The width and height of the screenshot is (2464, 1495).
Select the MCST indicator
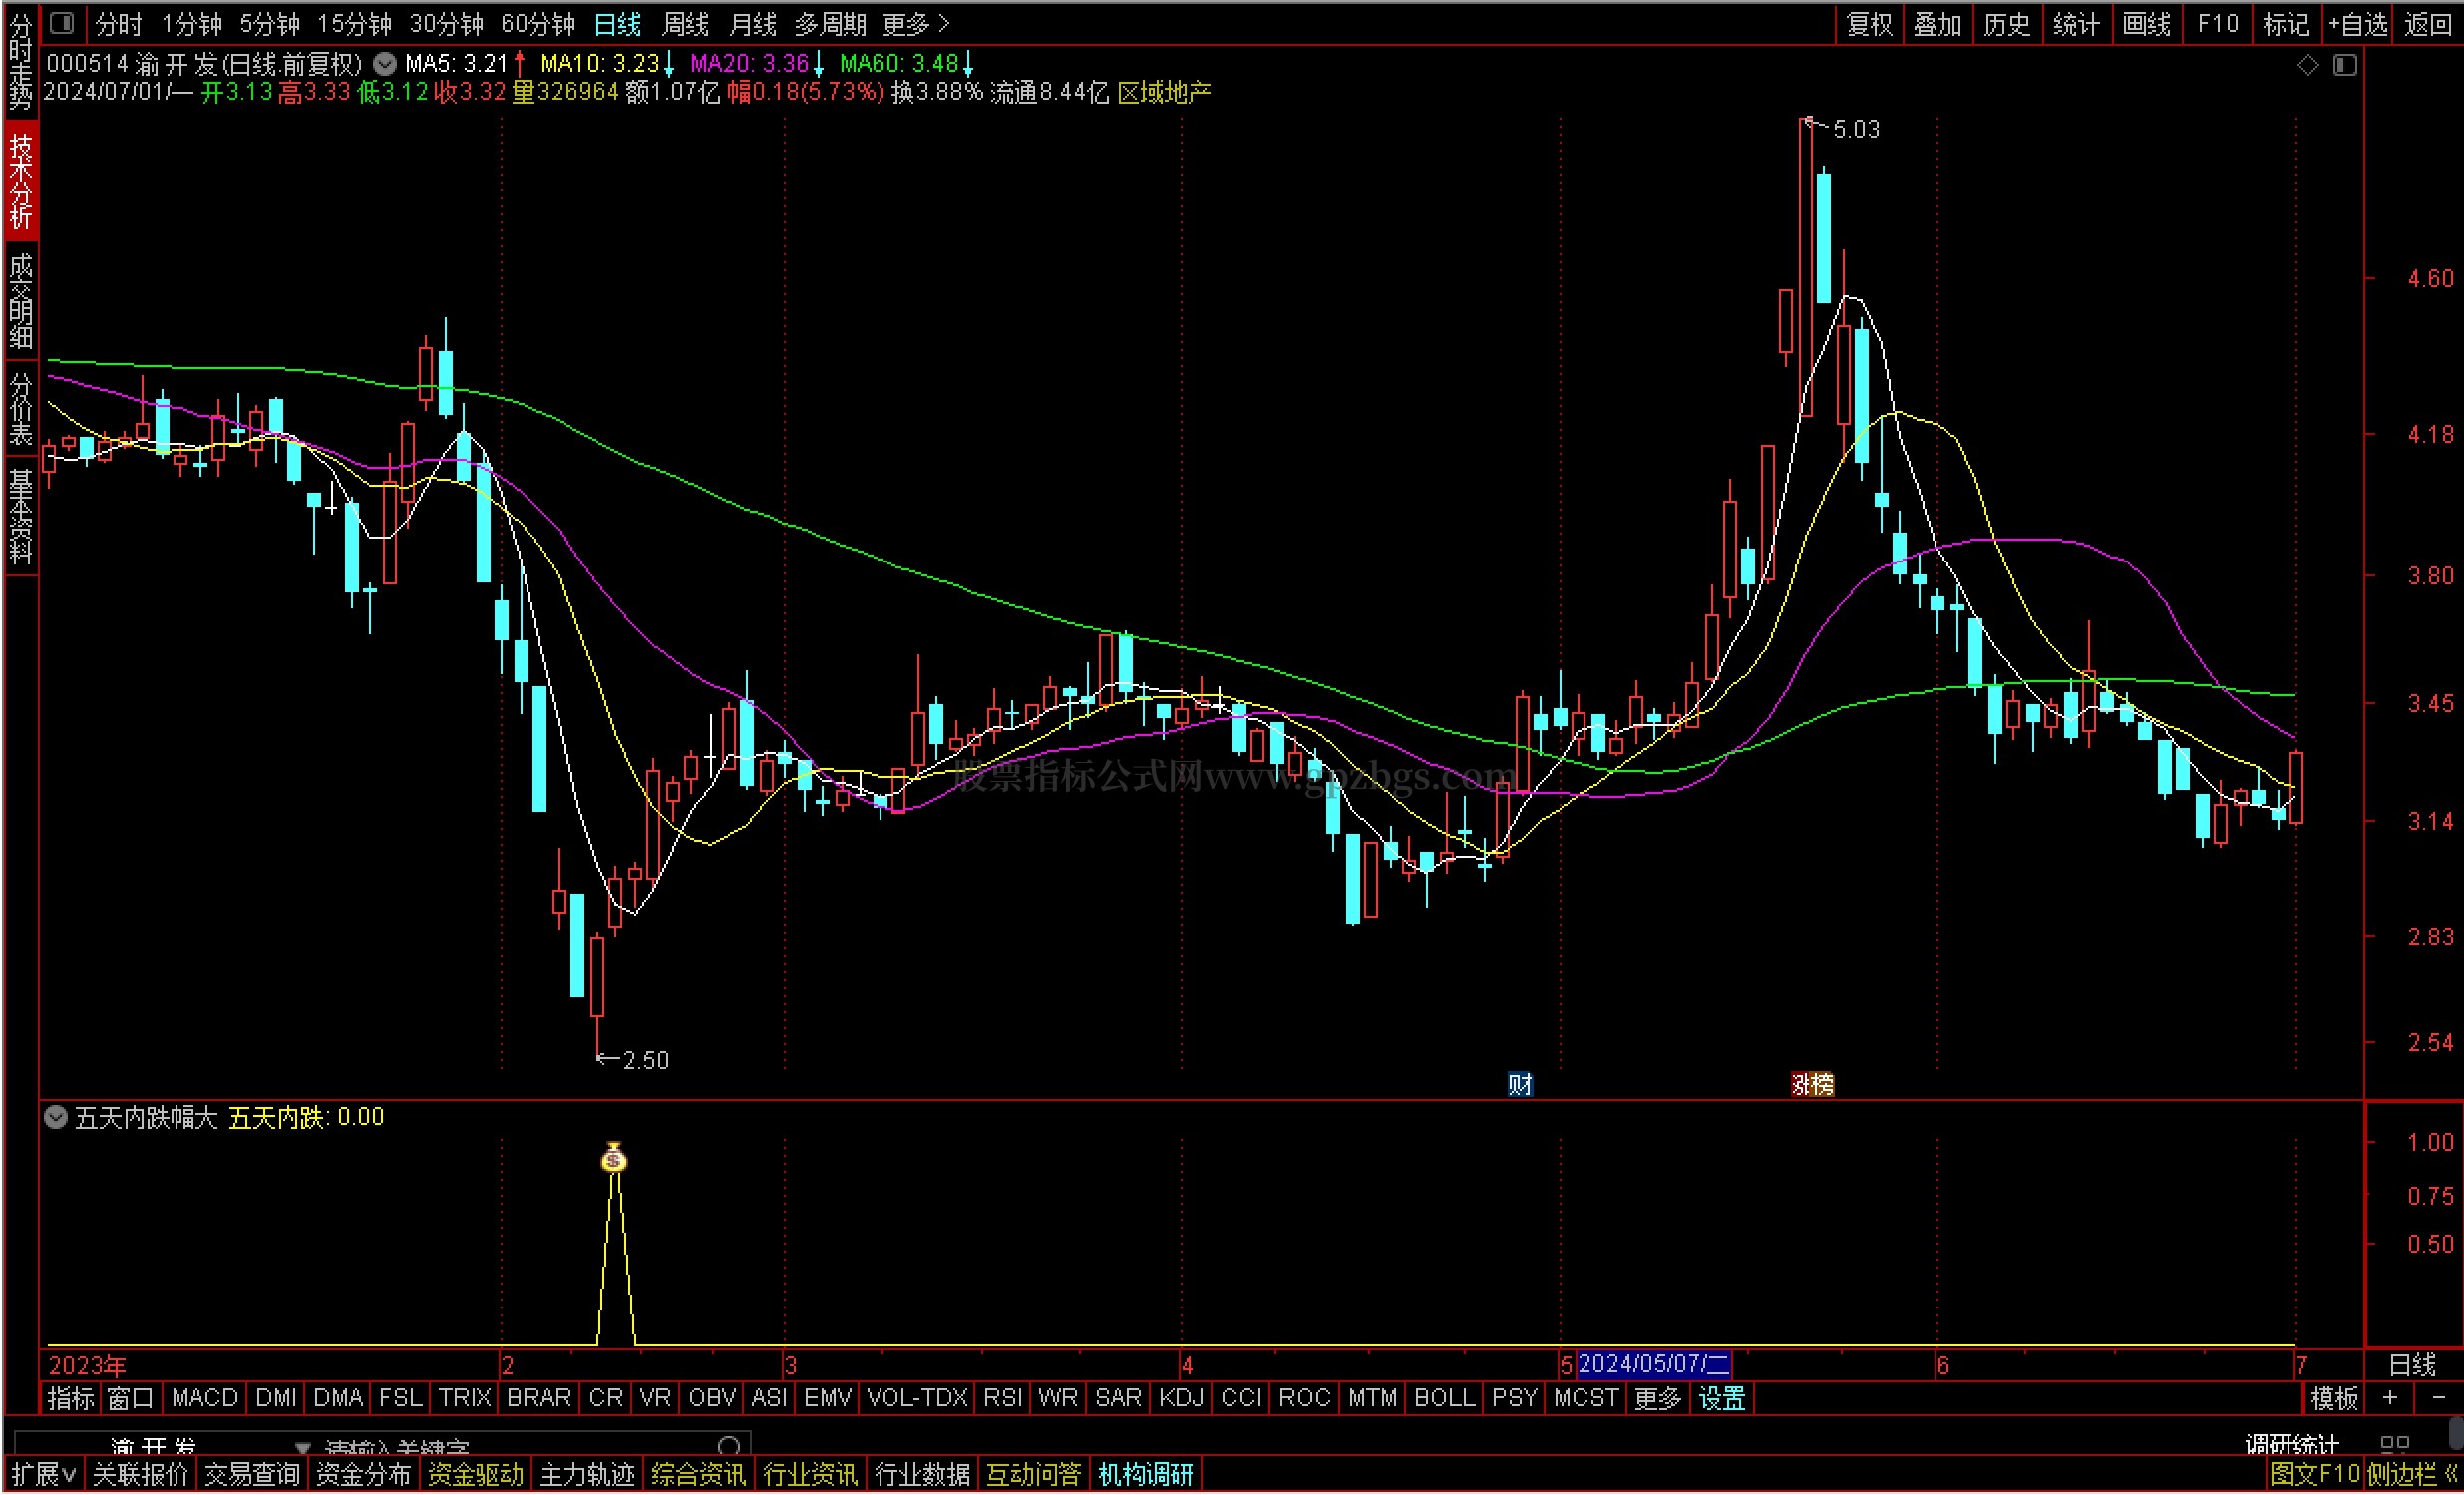point(1585,1397)
